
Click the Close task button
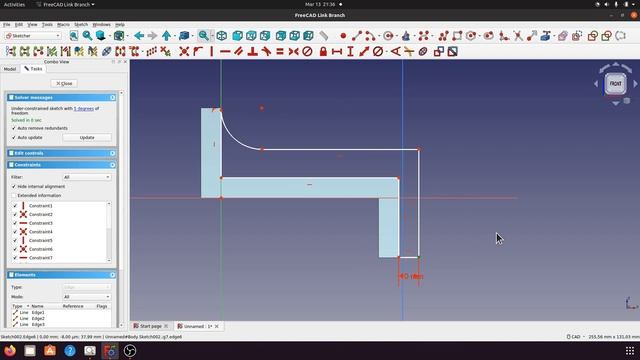64,83
